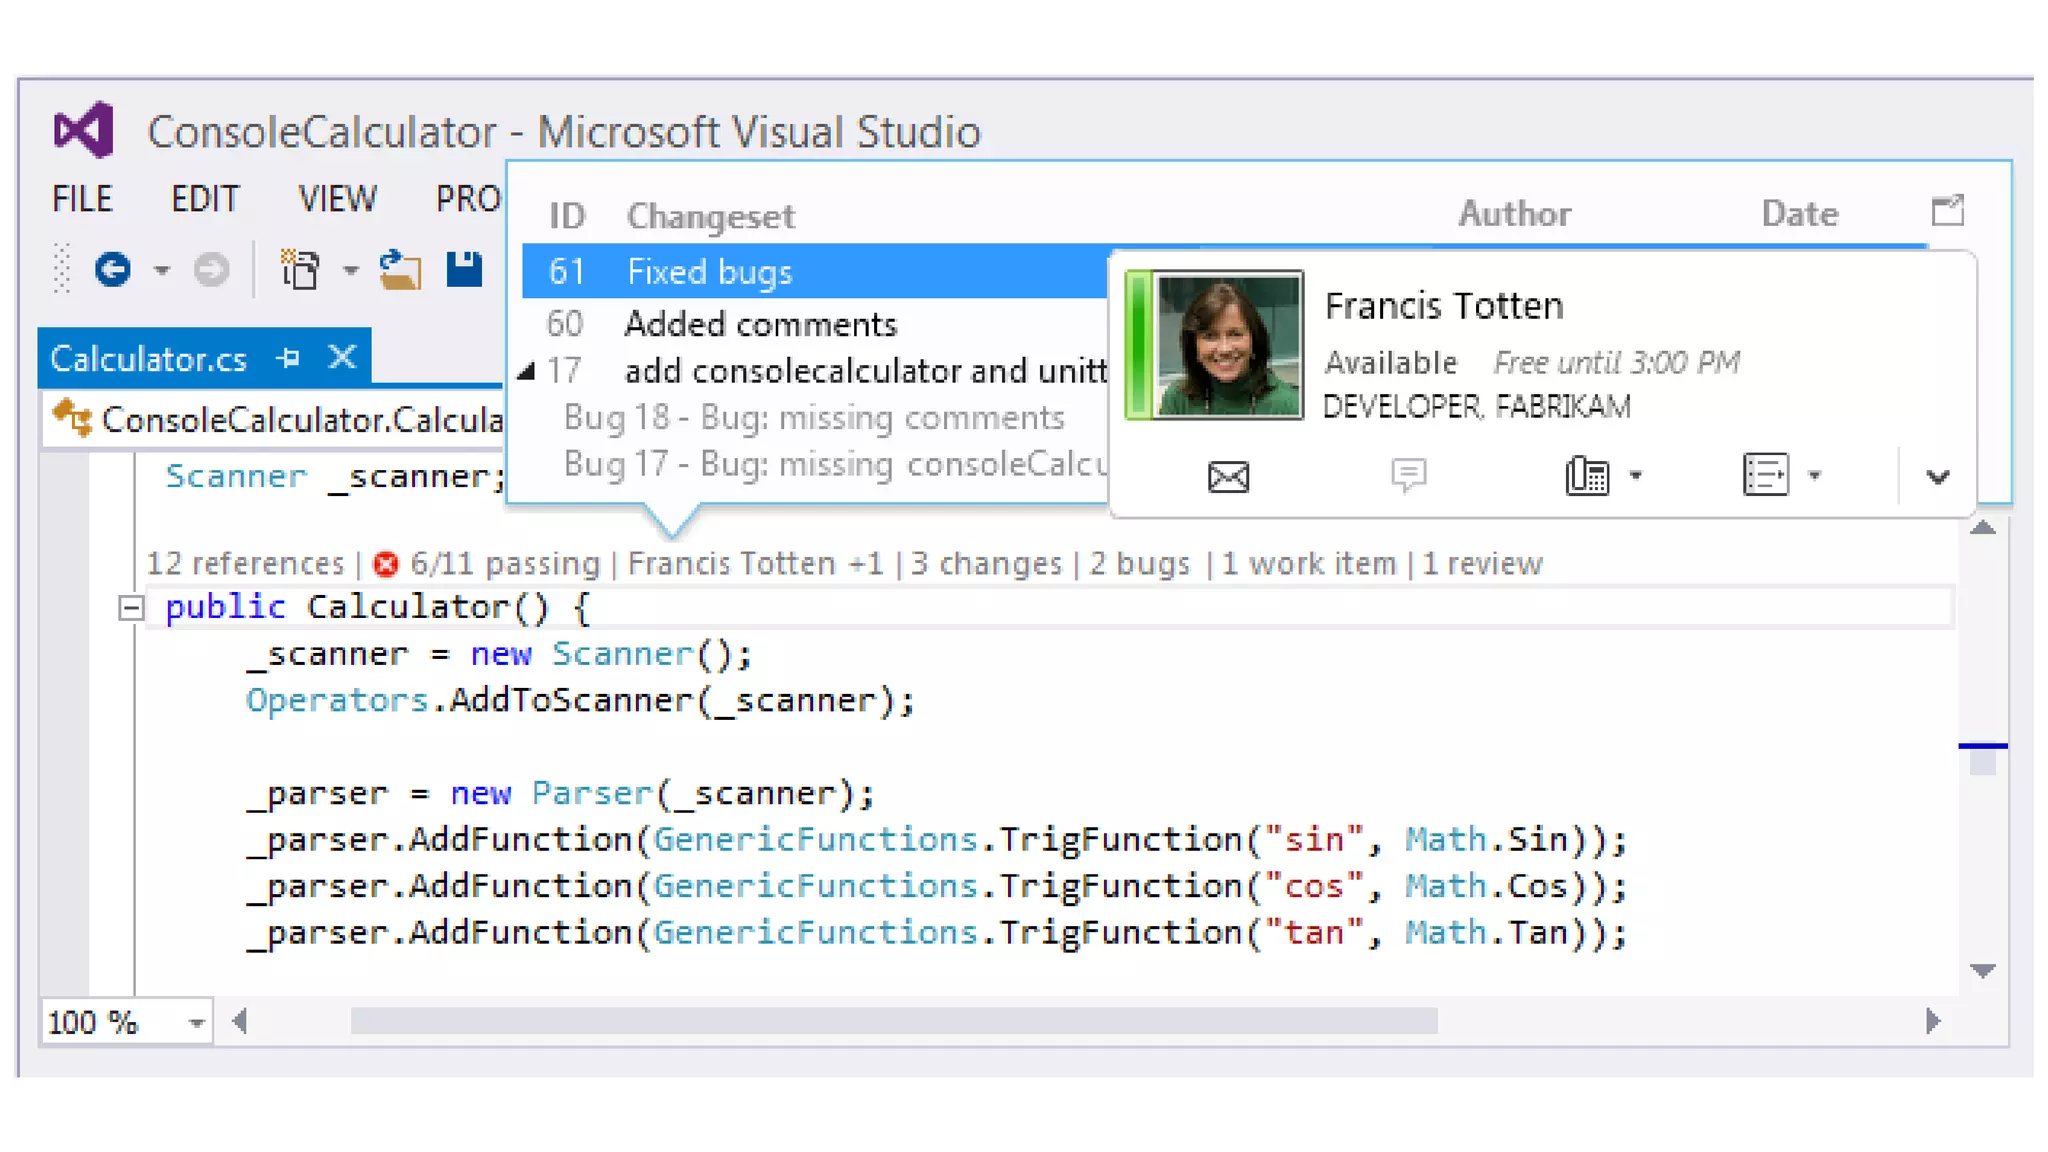The image size is (2048, 1152).
Task: Collapse changeset 17 row
Action: tap(527, 372)
